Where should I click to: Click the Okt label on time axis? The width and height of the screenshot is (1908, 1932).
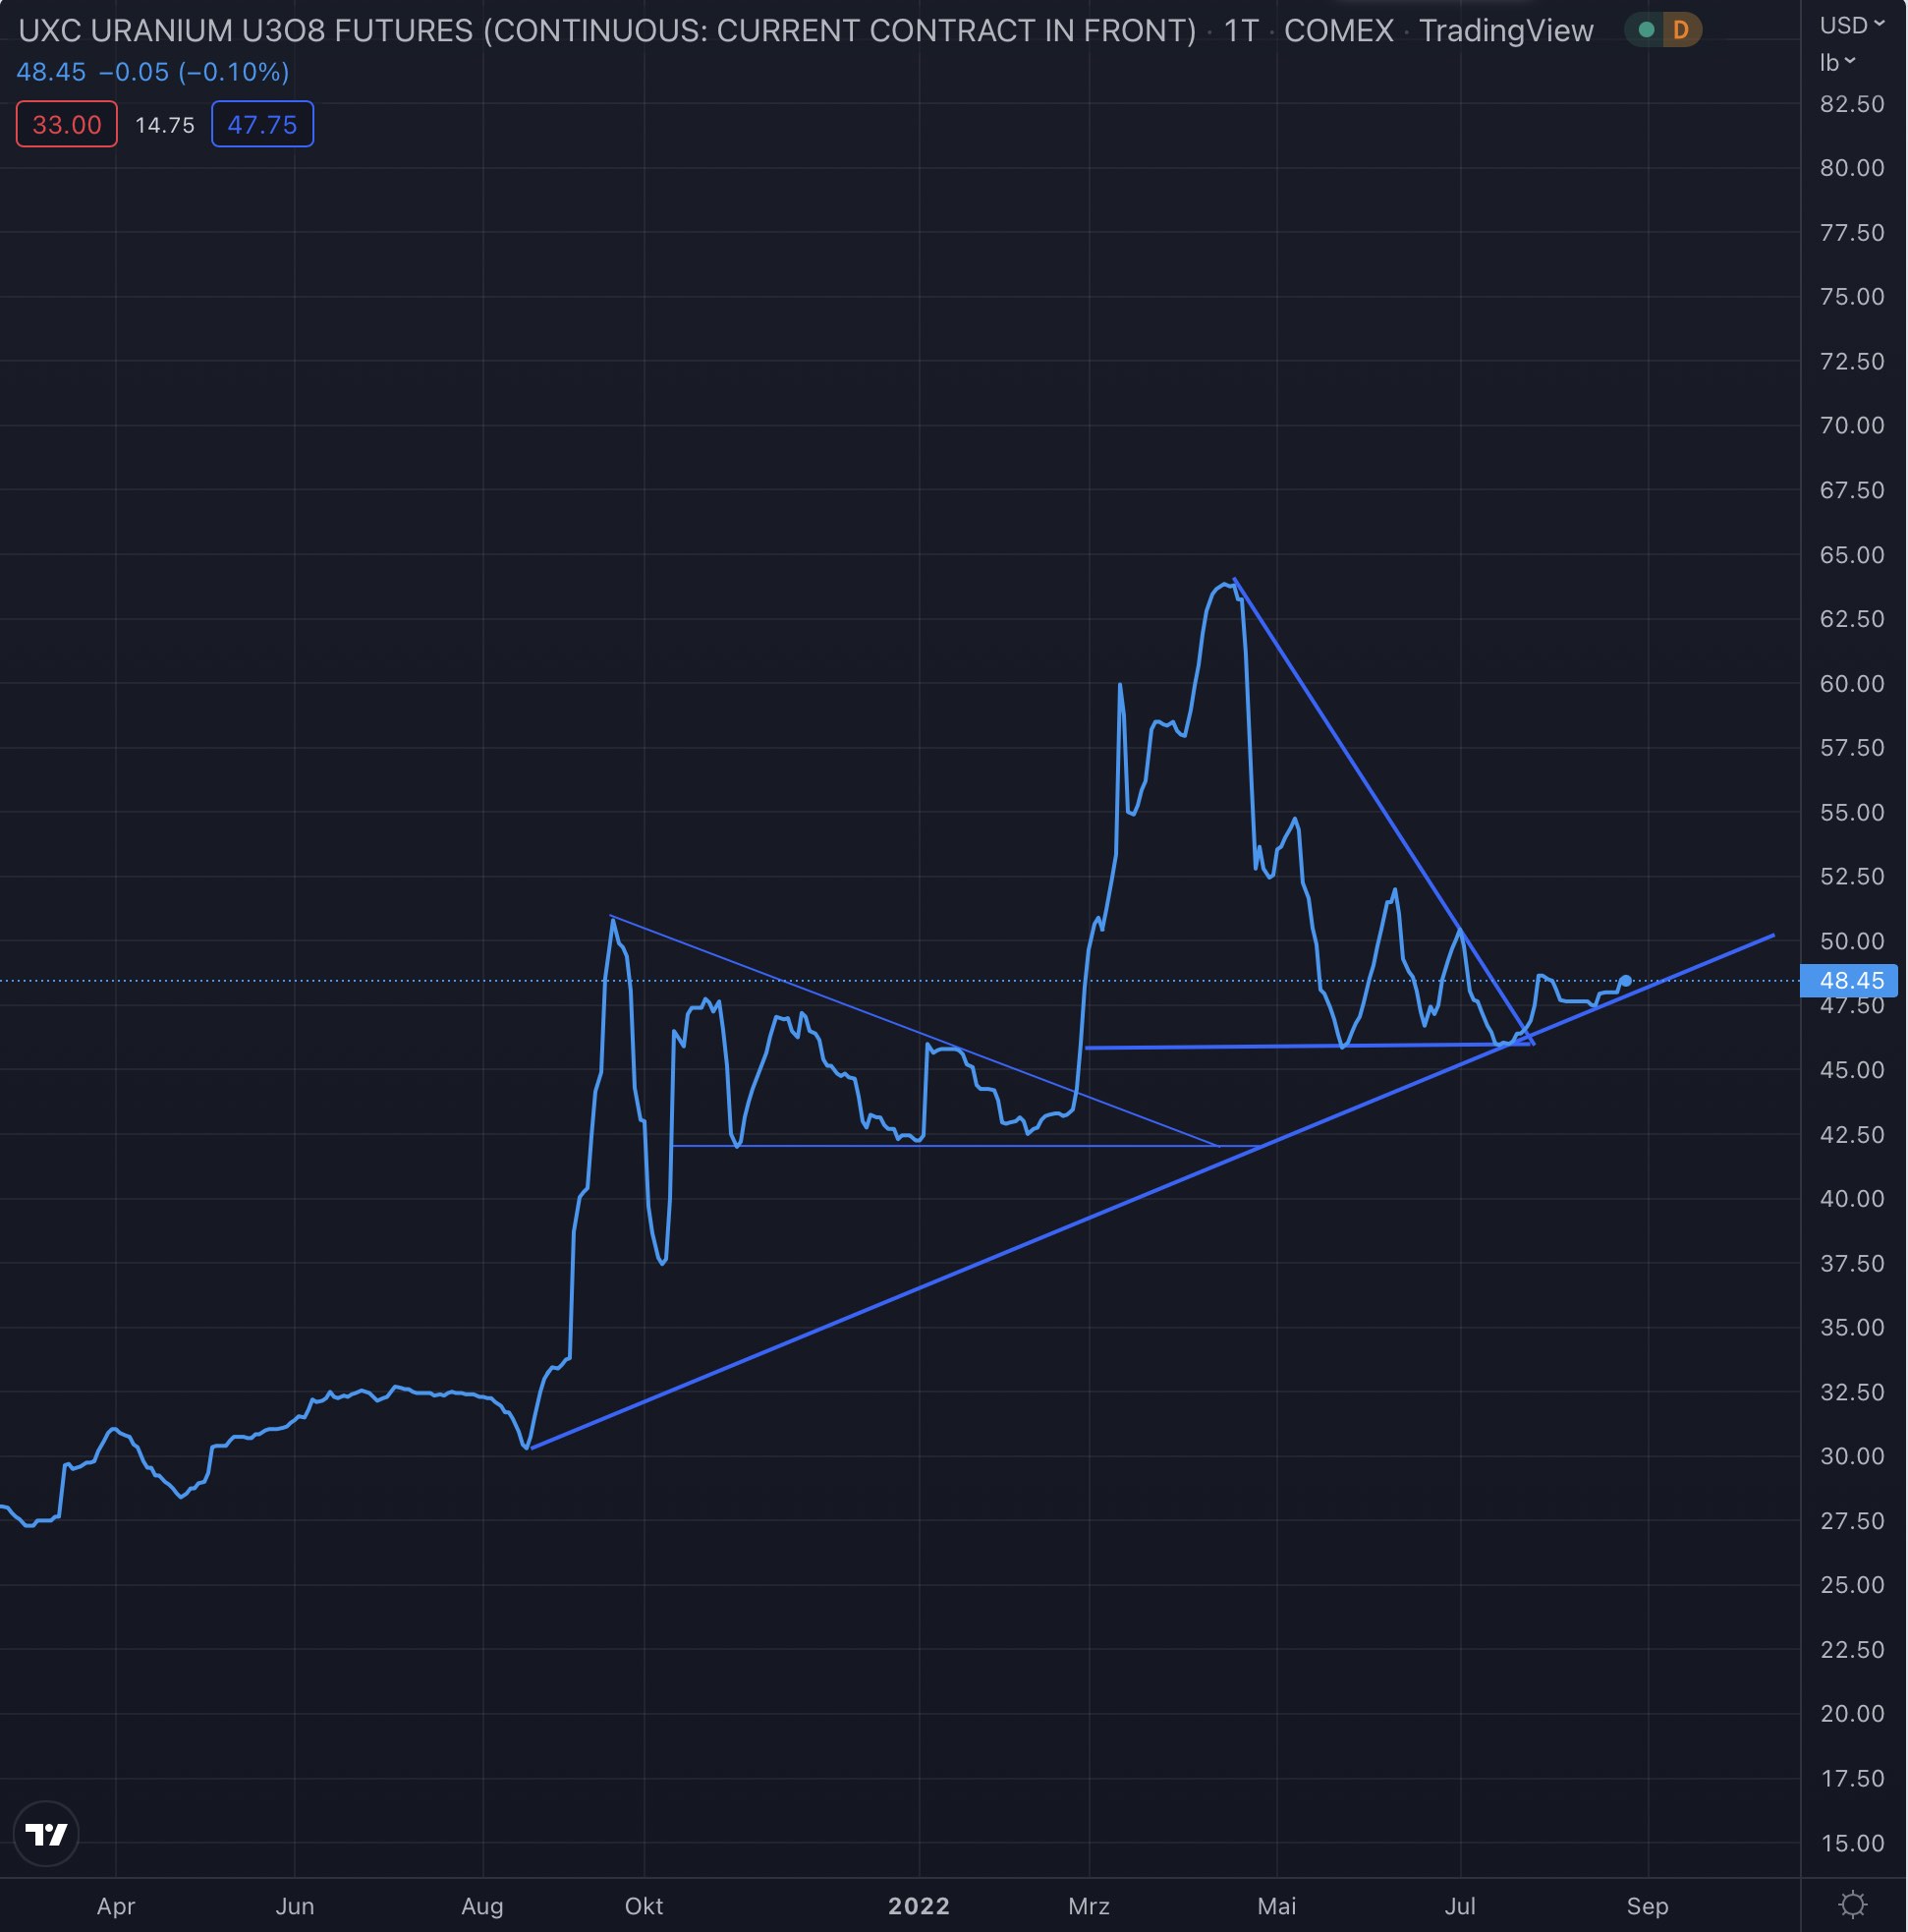point(643,1906)
